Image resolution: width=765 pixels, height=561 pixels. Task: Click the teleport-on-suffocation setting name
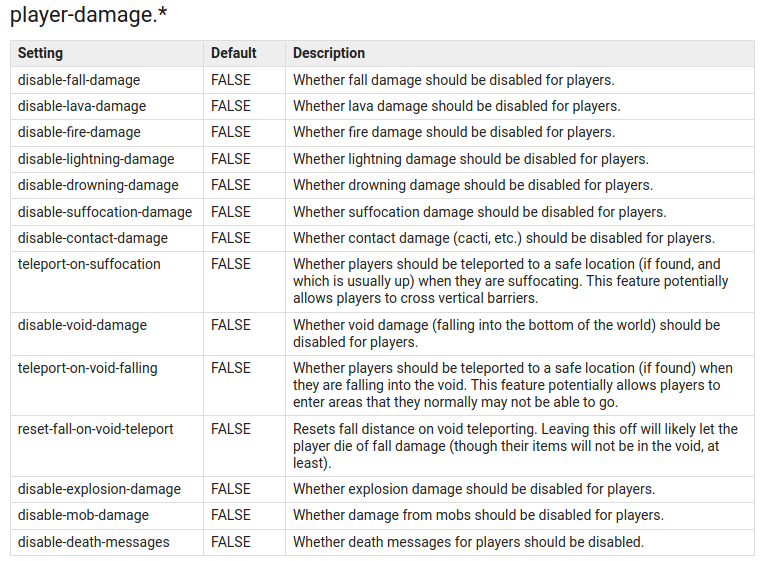pyautogui.click(x=89, y=264)
